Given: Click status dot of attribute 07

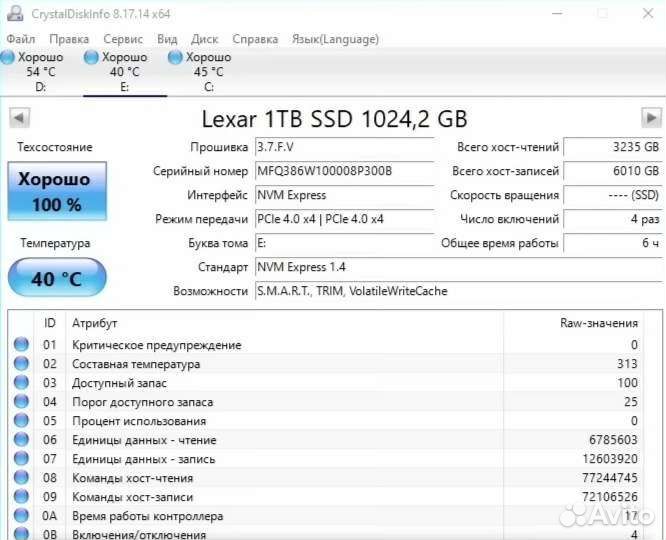Looking at the screenshot, I should [x=21, y=458].
